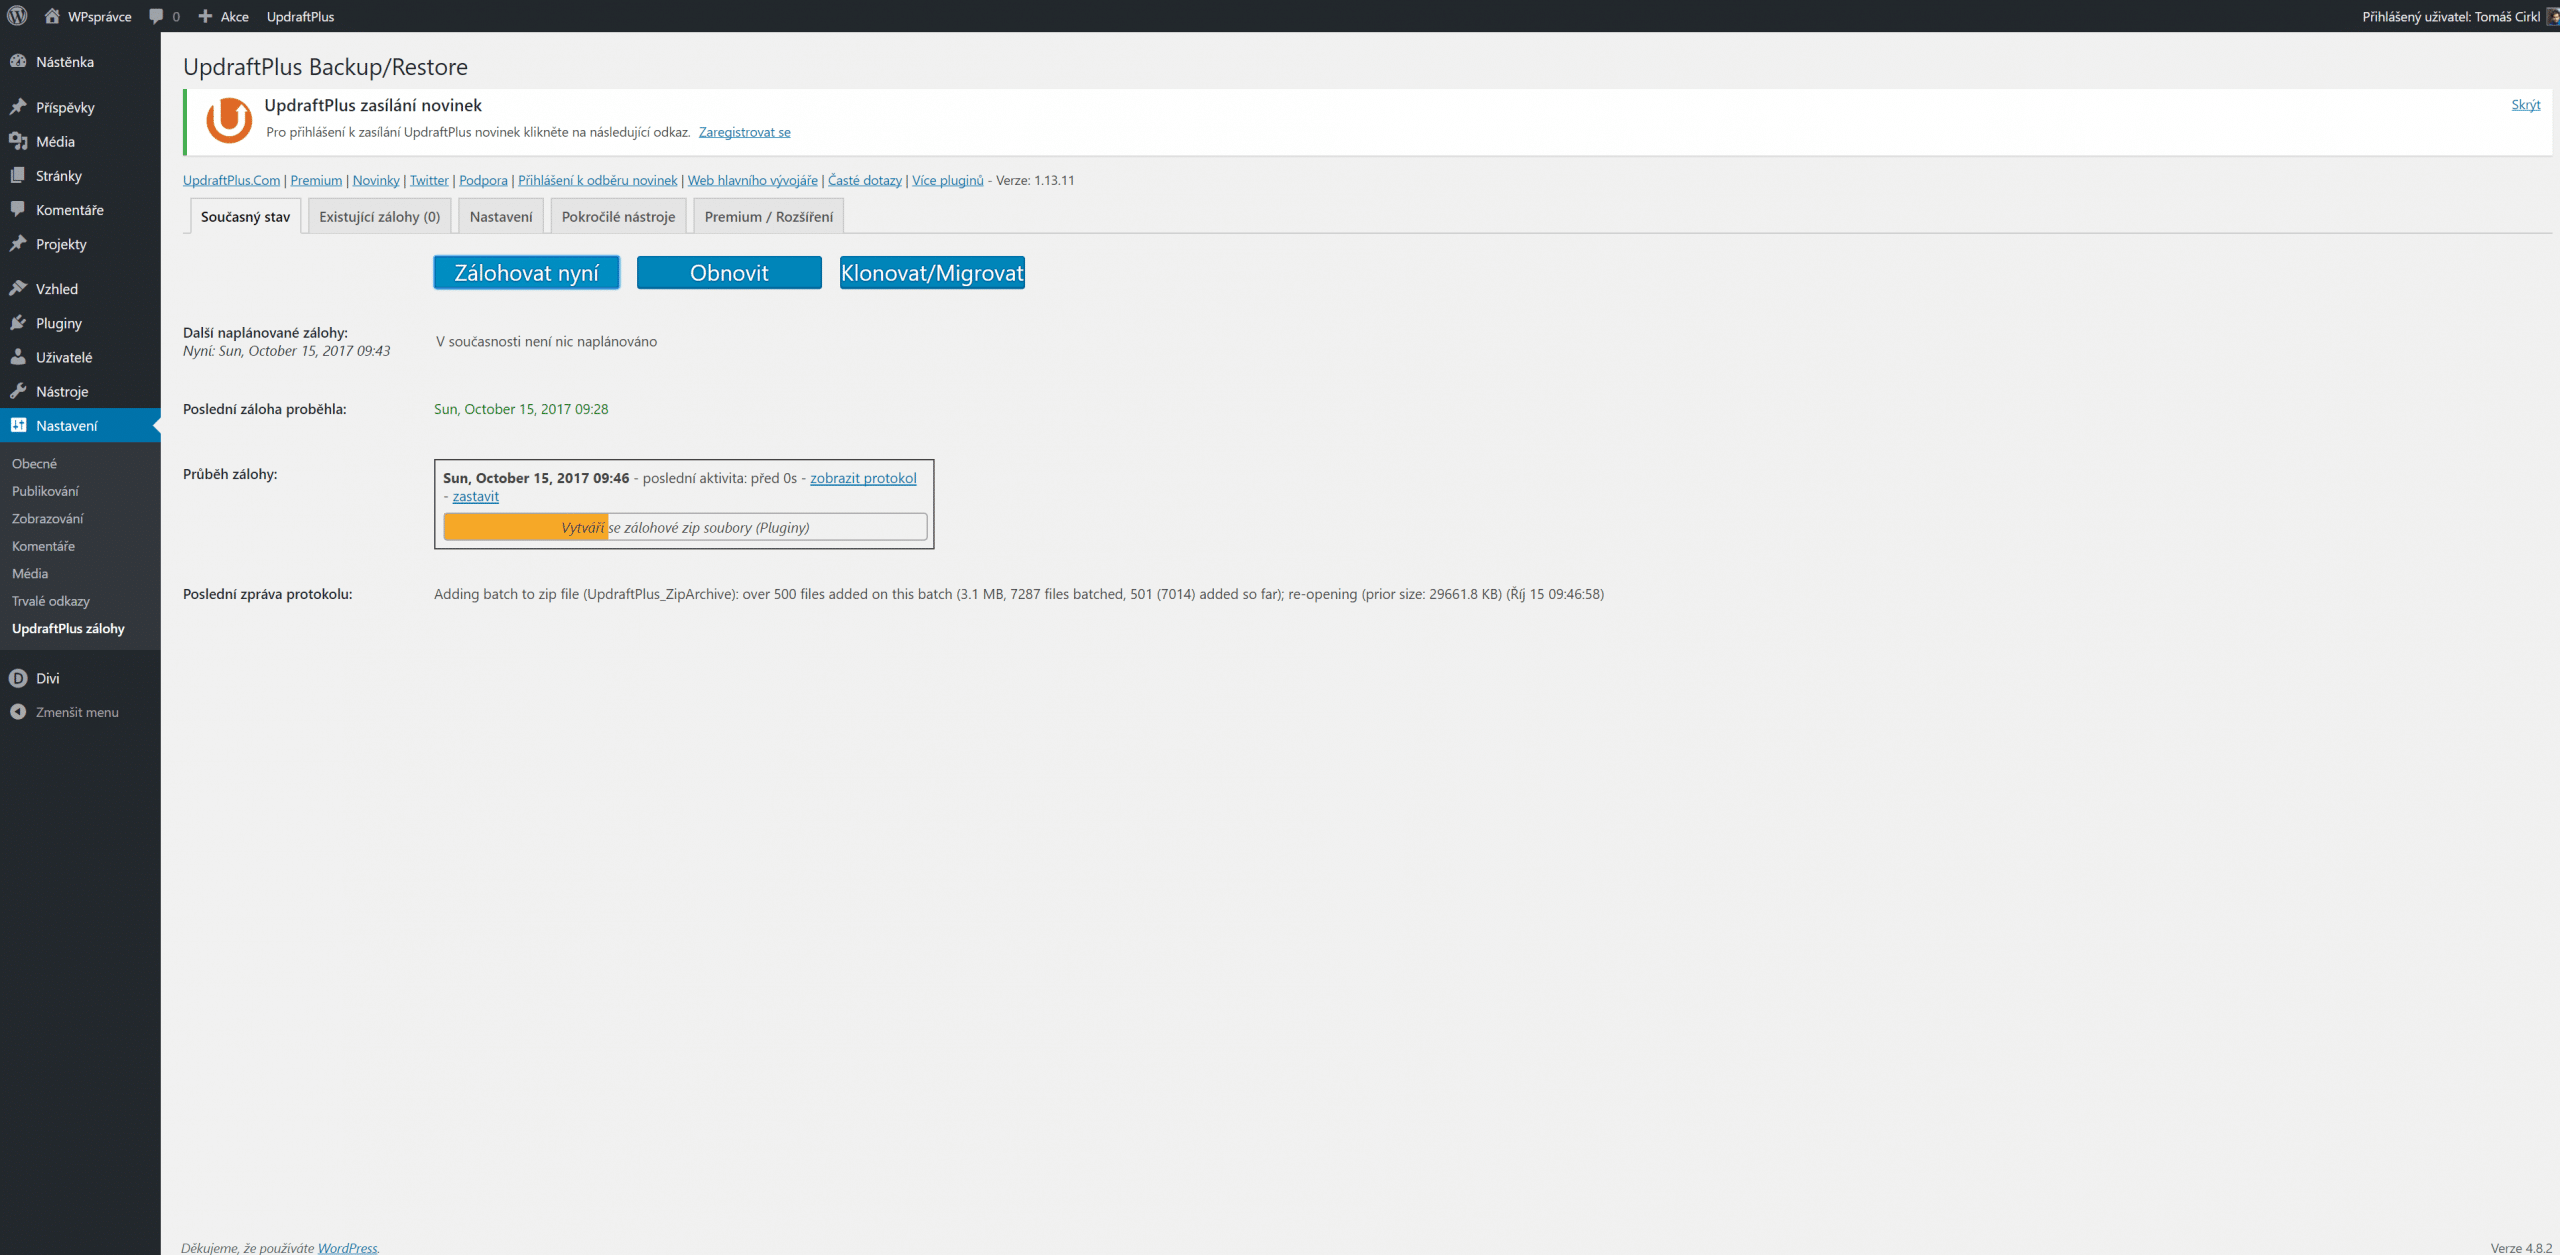The height and width of the screenshot is (1255, 2560).
Task: Open Akce menu in admin bar
Action: (x=224, y=16)
